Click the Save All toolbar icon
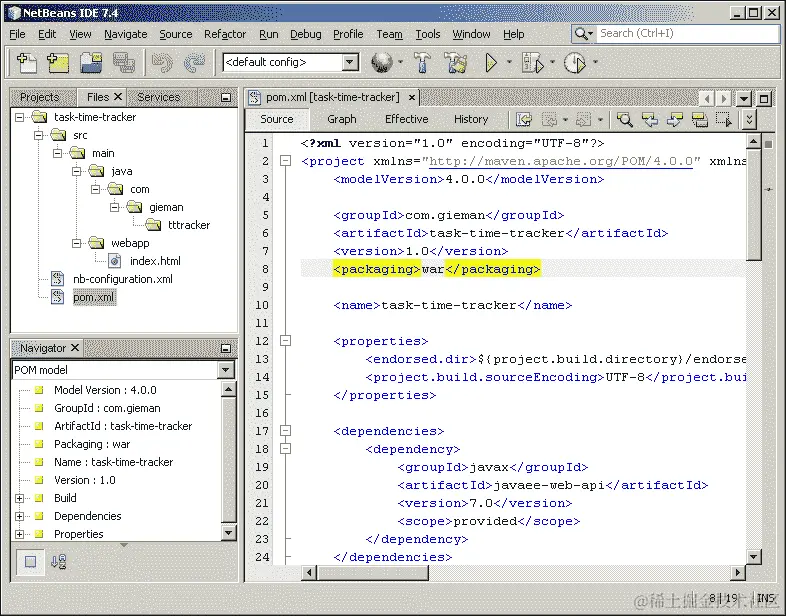The height and width of the screenshot is (616, 786). [123, 63]
